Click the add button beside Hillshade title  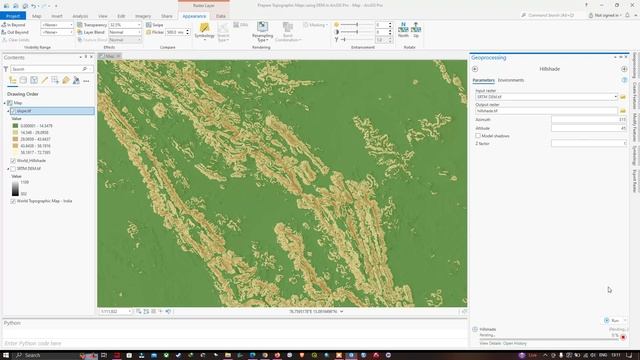(624, 69)
